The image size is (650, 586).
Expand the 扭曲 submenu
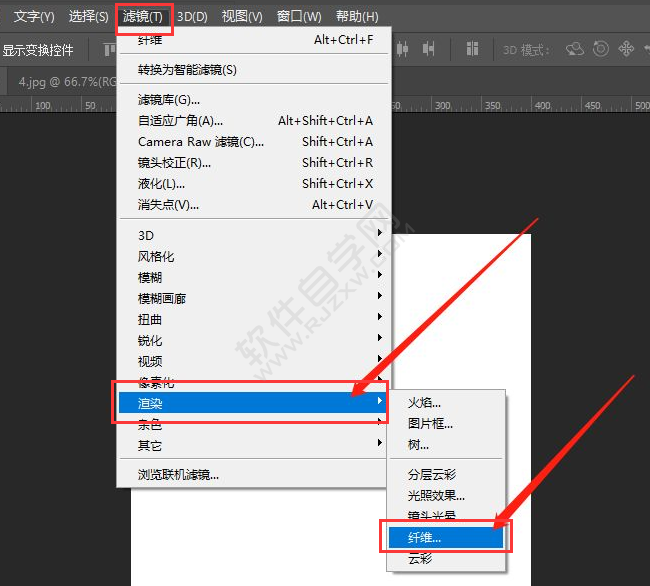coord(254,320)
